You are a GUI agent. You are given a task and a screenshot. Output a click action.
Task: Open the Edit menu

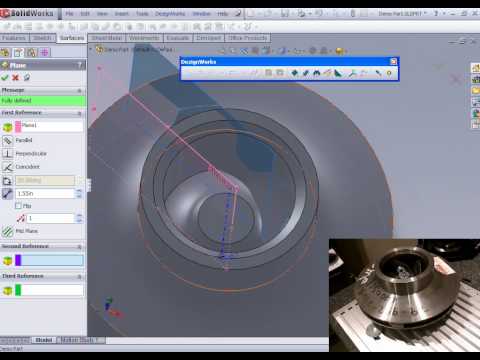click(x=85, y=14)
